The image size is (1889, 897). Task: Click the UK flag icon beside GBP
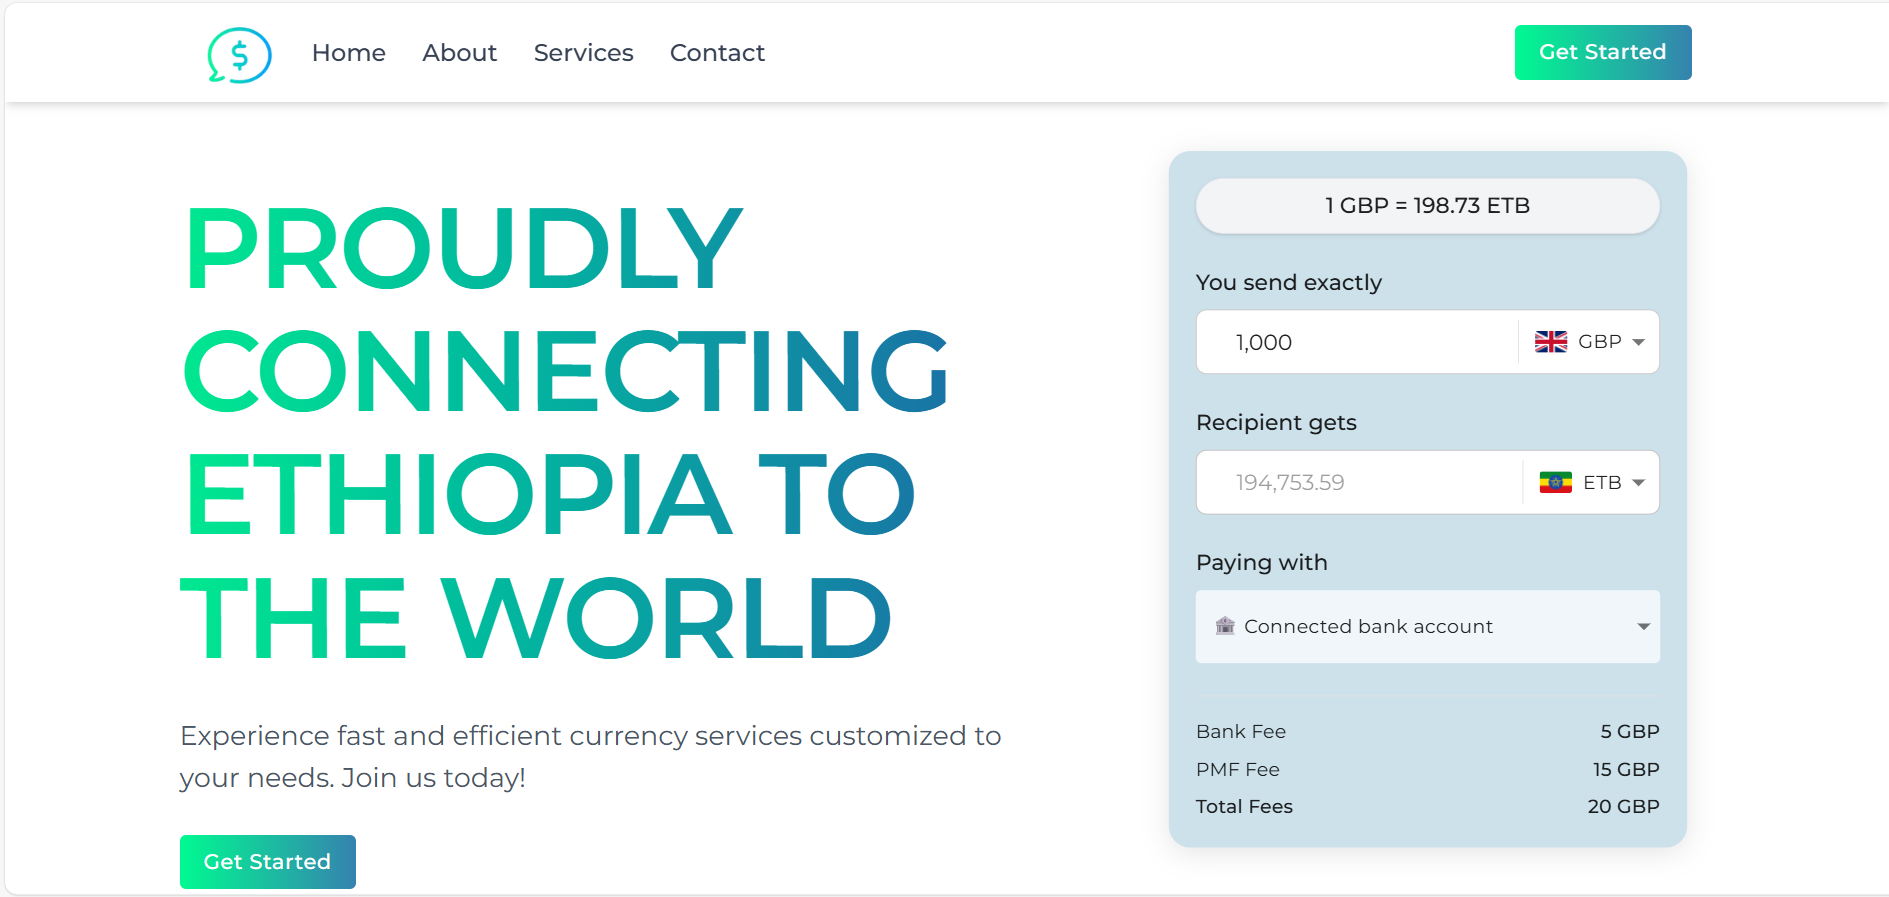point(1551,342)
